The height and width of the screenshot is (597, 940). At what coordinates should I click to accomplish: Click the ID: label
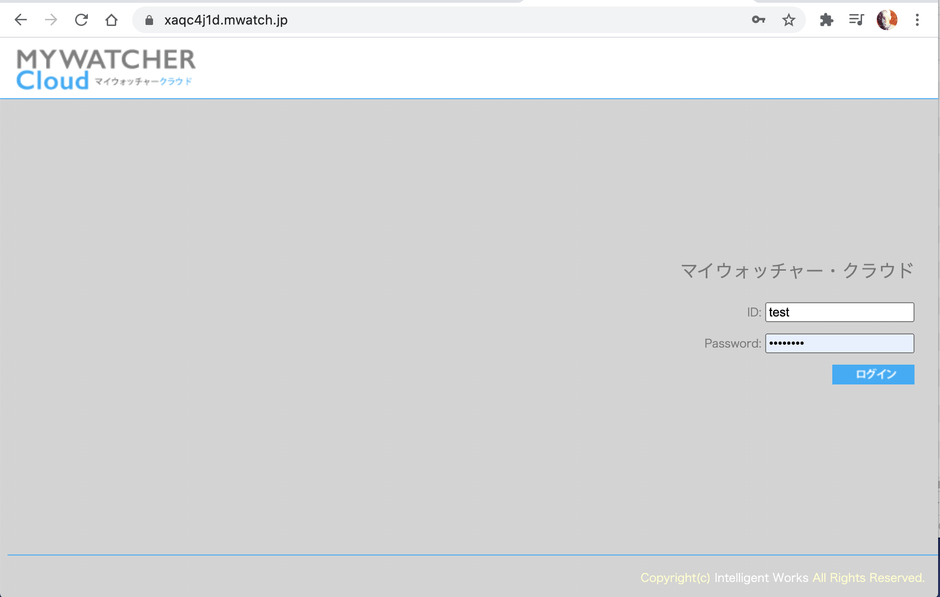click(753, 313)
